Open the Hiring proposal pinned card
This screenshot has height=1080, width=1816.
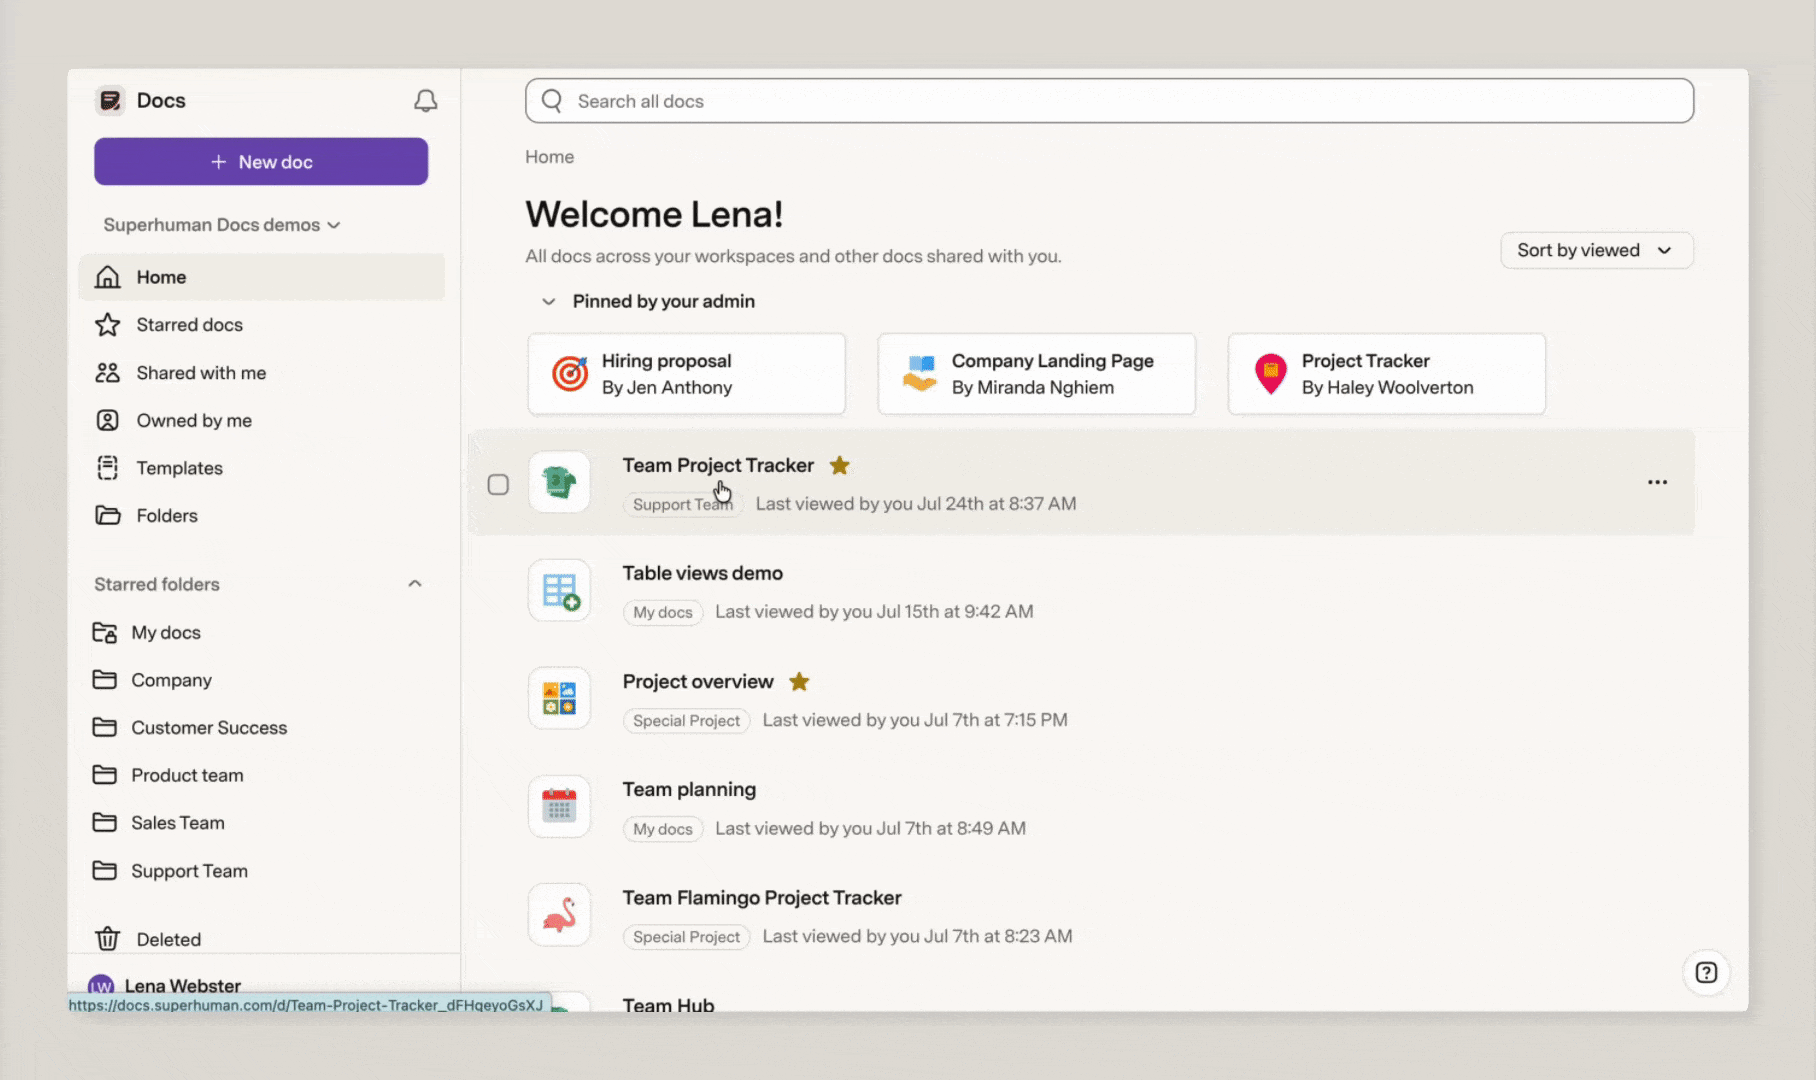686,374
